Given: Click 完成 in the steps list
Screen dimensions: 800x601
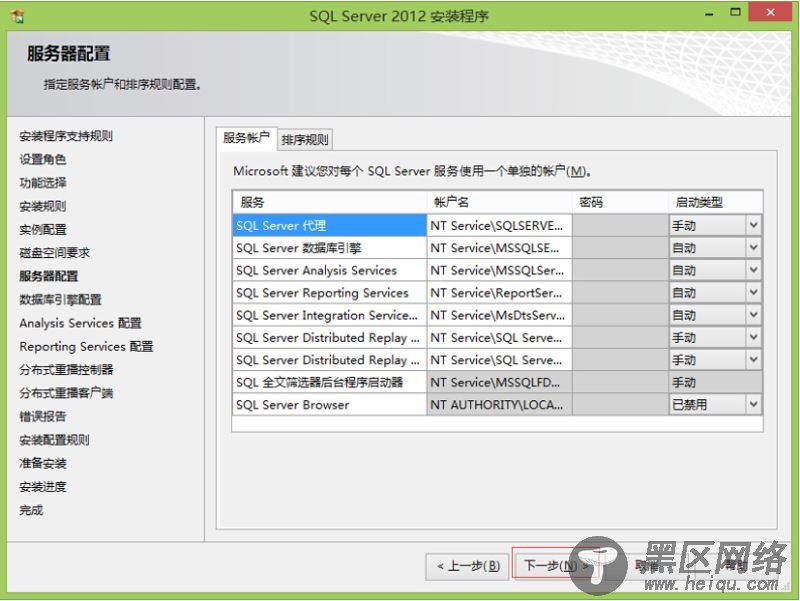Looking at the screenshot, I should click(x=31, y=510).
